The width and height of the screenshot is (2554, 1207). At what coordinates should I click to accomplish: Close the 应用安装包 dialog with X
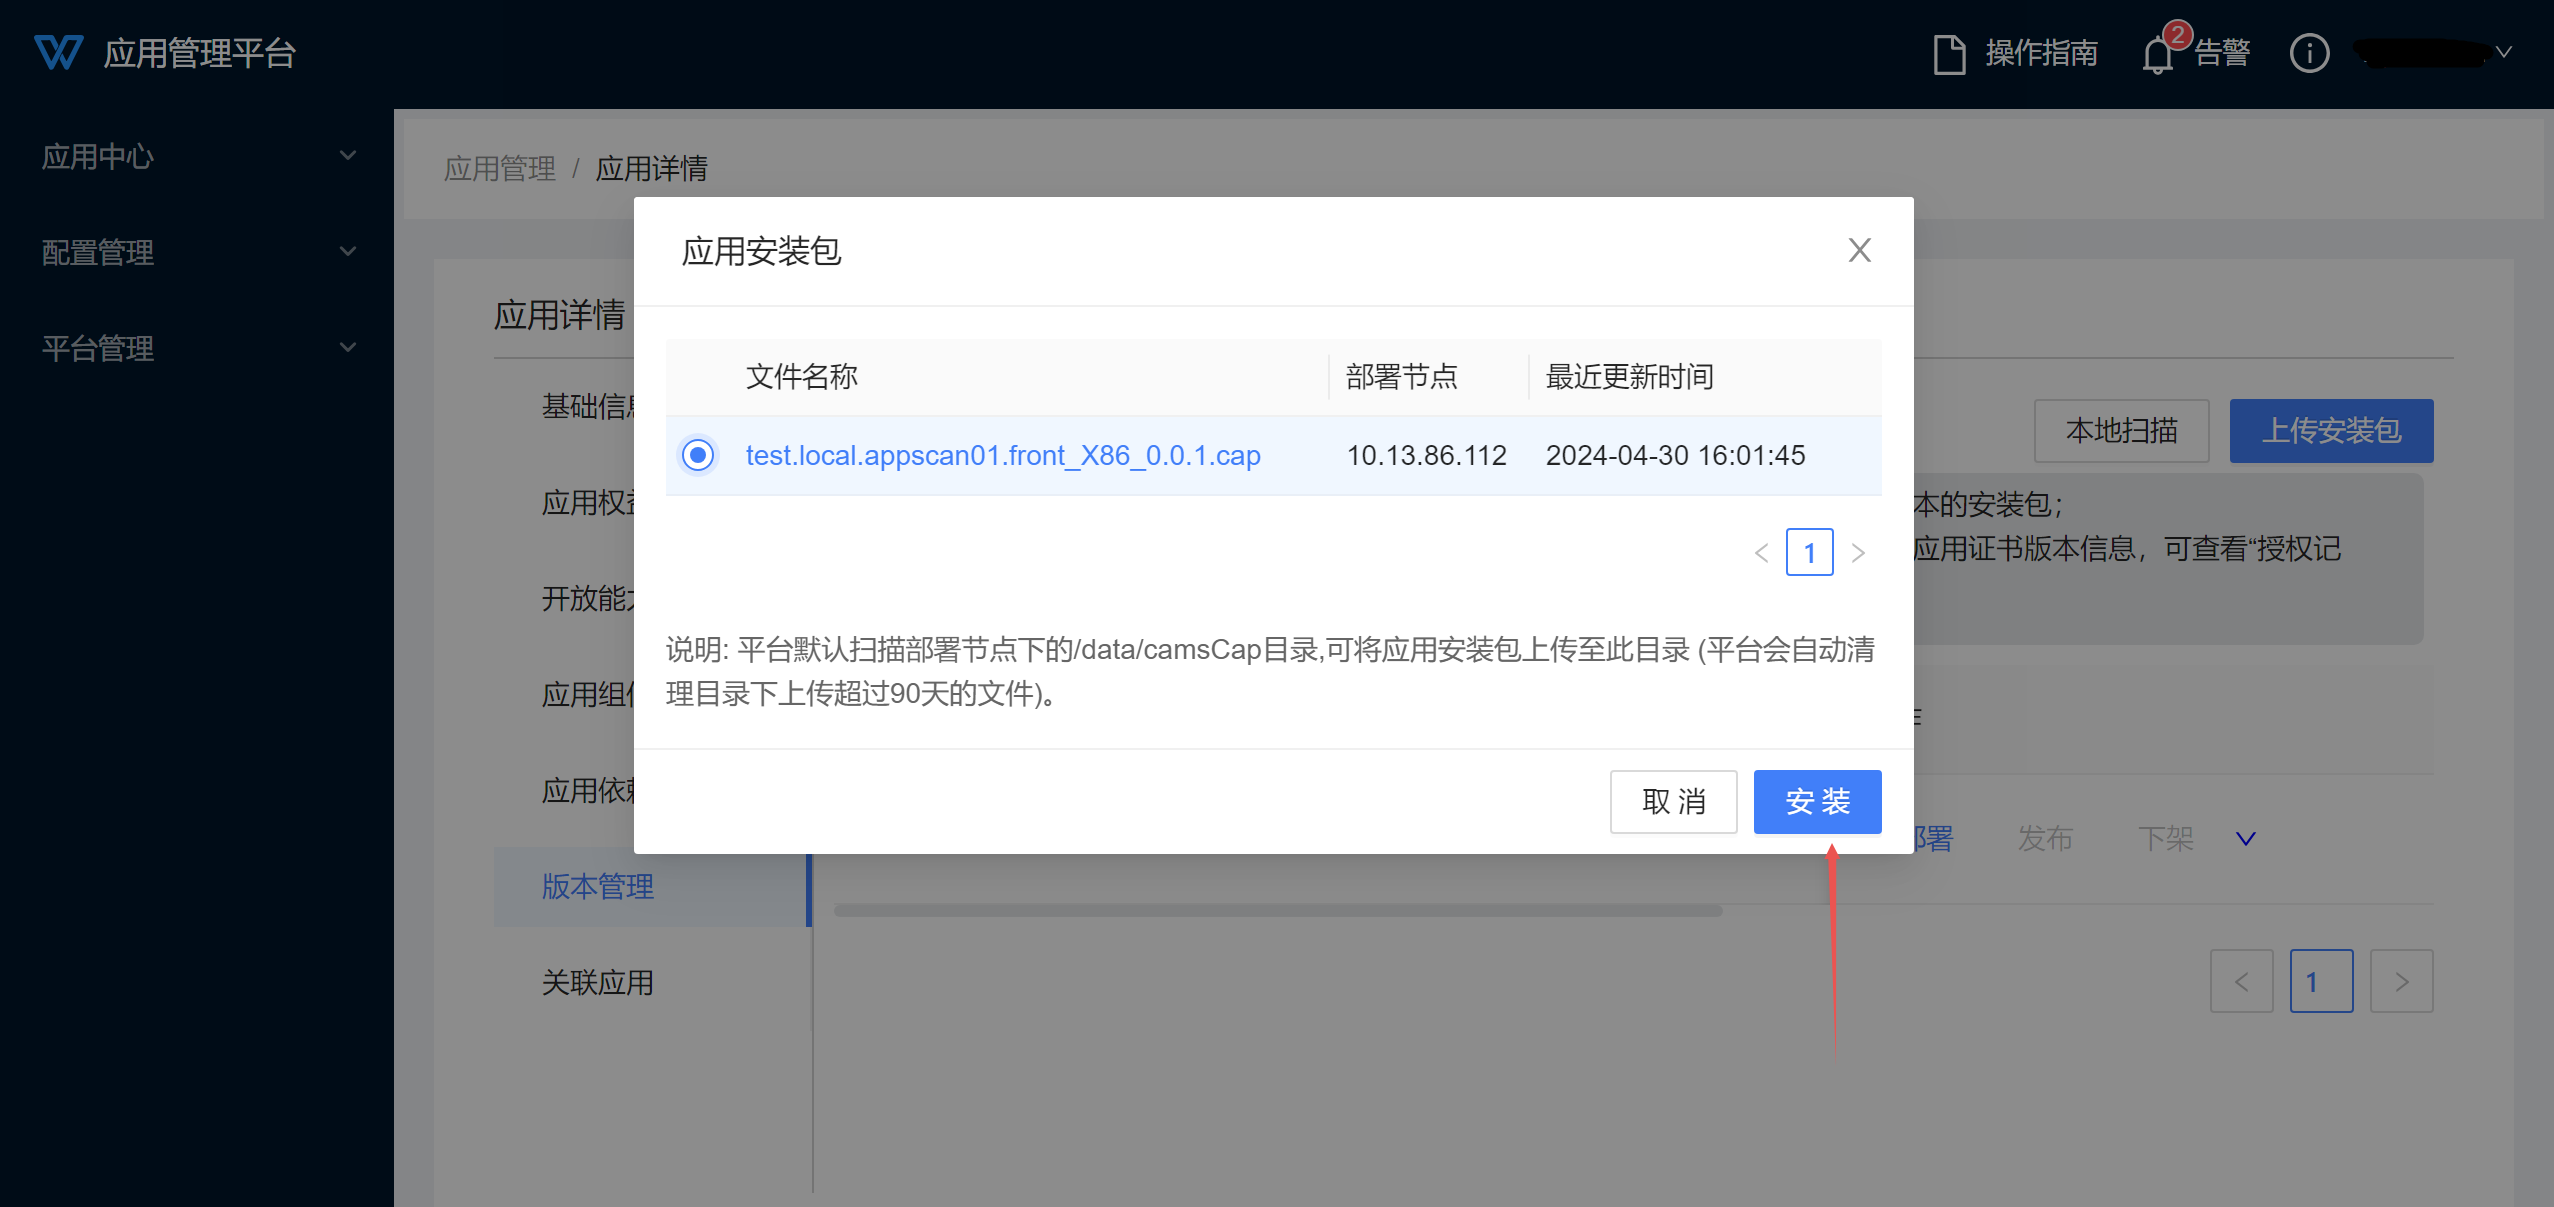click(x=1859, y=250)
